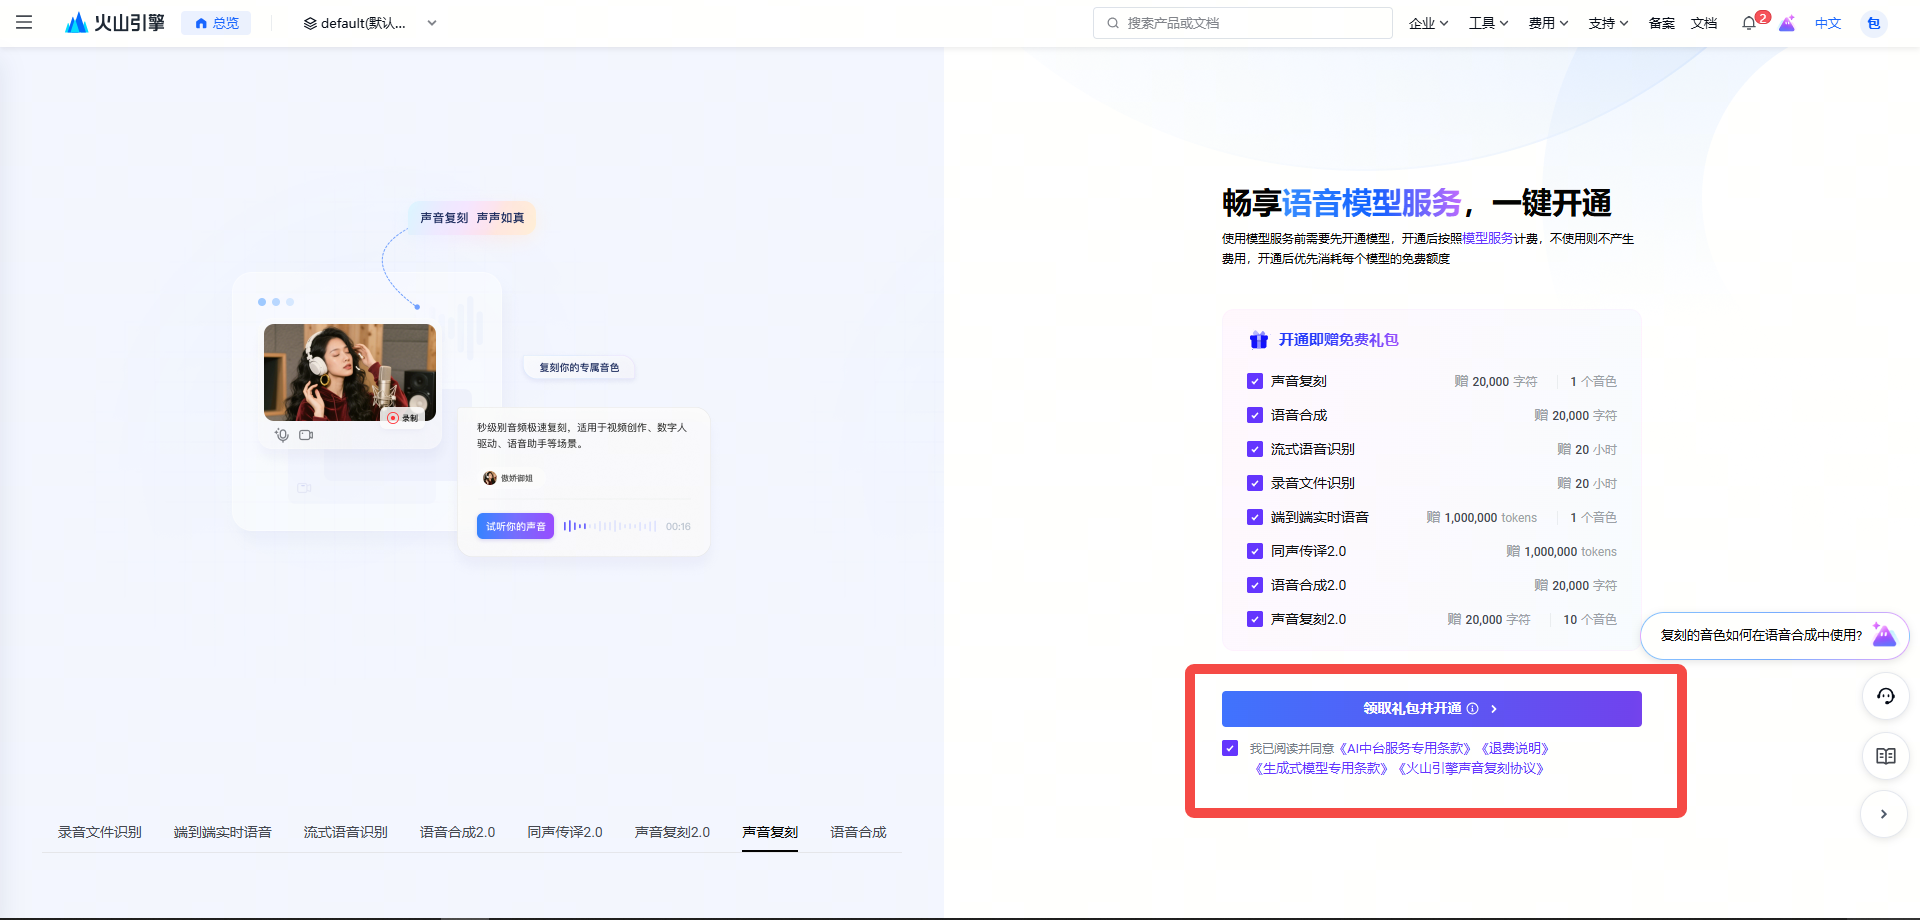Uncheck the 流式语音识别 checkbox

click(x=1255, y=449)
